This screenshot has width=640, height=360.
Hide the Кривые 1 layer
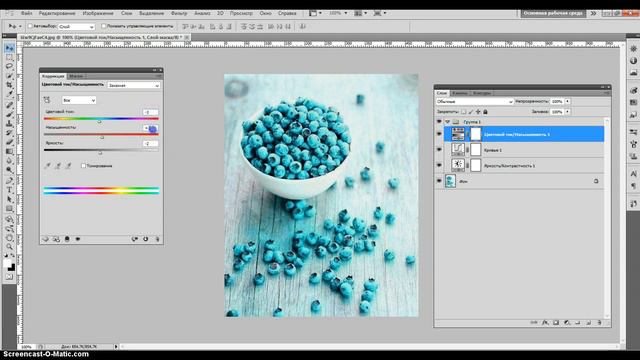pyautogui.click(x=439, y=150)
